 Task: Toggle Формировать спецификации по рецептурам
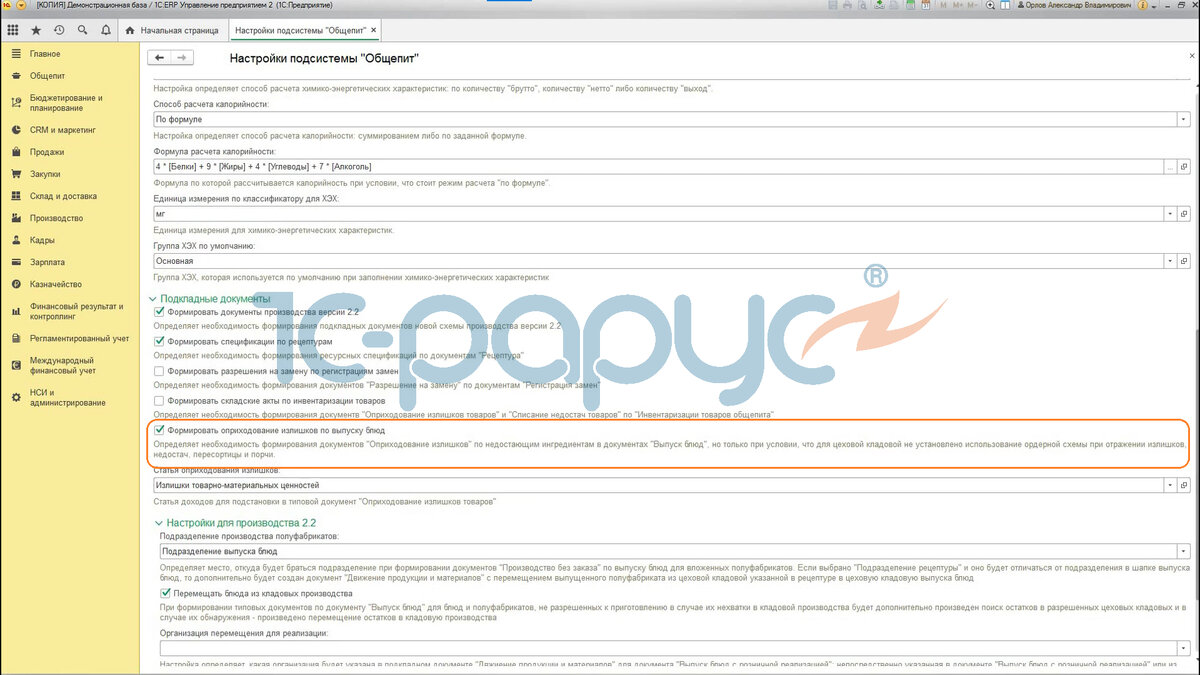tap(159, 341)
